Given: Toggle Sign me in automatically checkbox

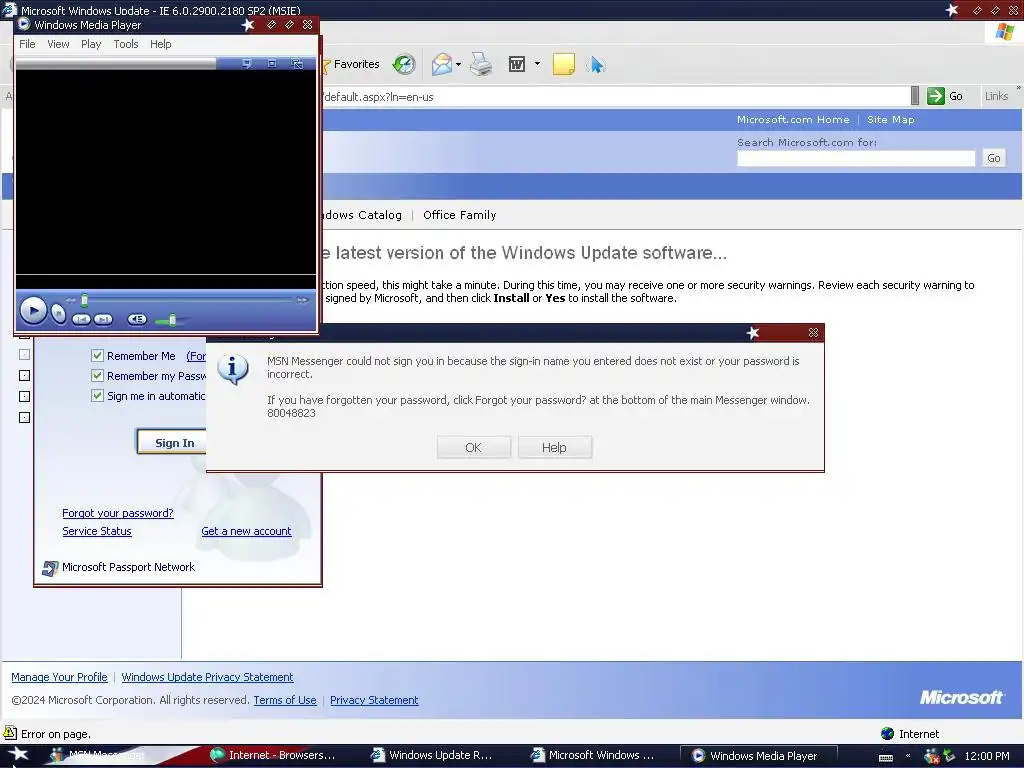Looking at the screenshot, I should 97,396.
